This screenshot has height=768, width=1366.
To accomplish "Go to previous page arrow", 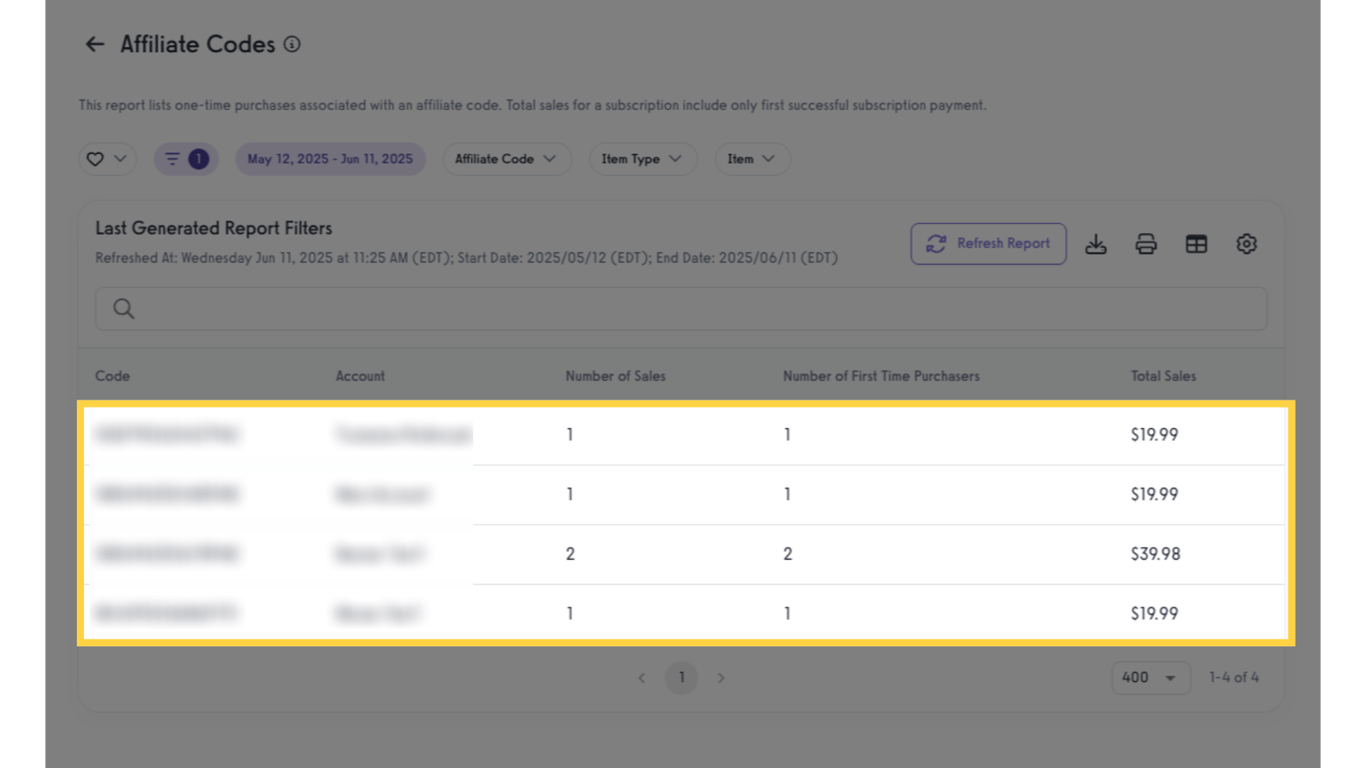I will [x=642, y=678].
